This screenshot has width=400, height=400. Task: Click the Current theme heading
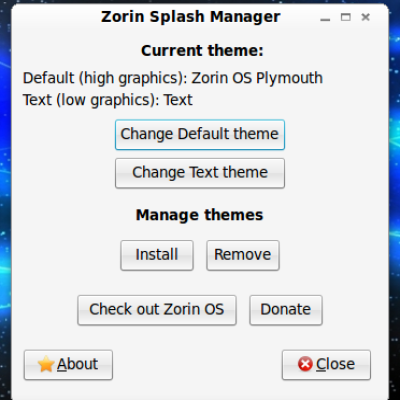point(202,51)
